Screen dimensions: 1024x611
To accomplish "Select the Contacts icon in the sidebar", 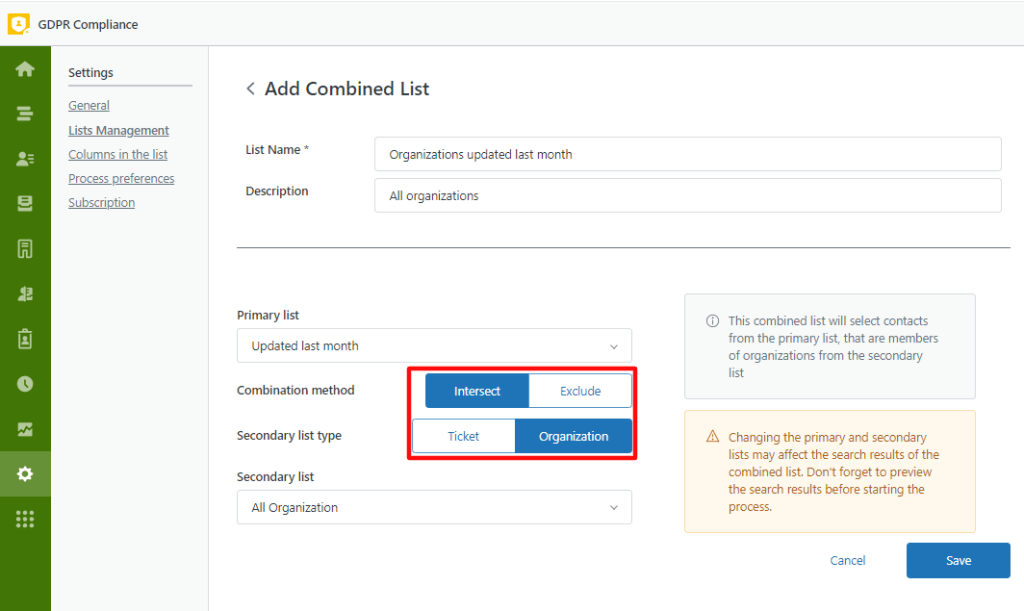I will [x=25, y=158].
